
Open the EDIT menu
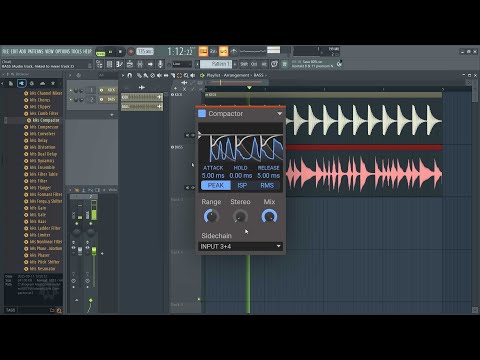14,52
